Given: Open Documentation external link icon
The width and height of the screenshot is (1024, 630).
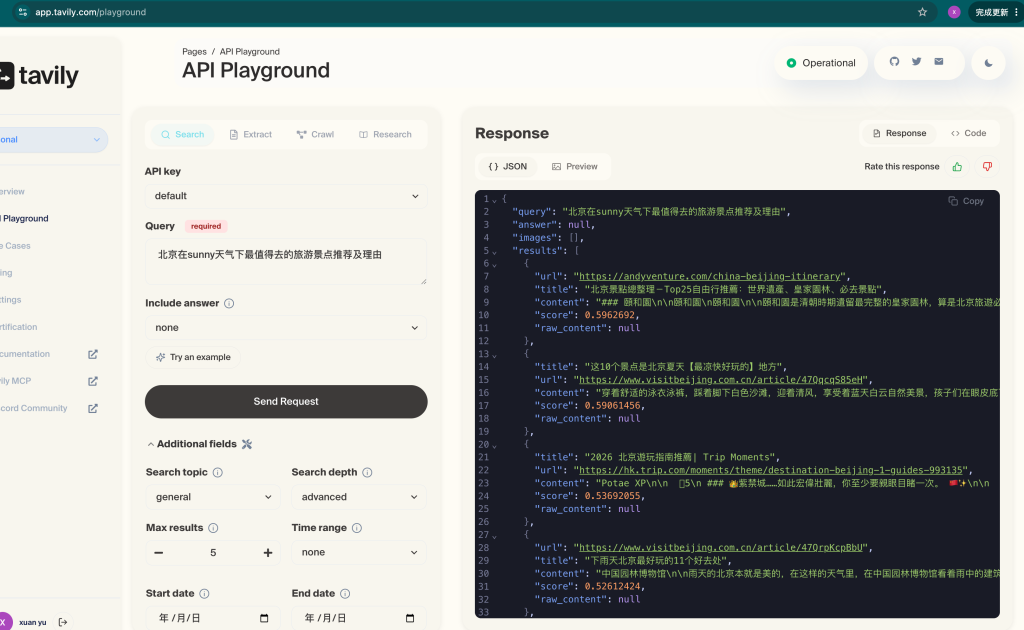Looking at the screenshot, I should point(93,354).
